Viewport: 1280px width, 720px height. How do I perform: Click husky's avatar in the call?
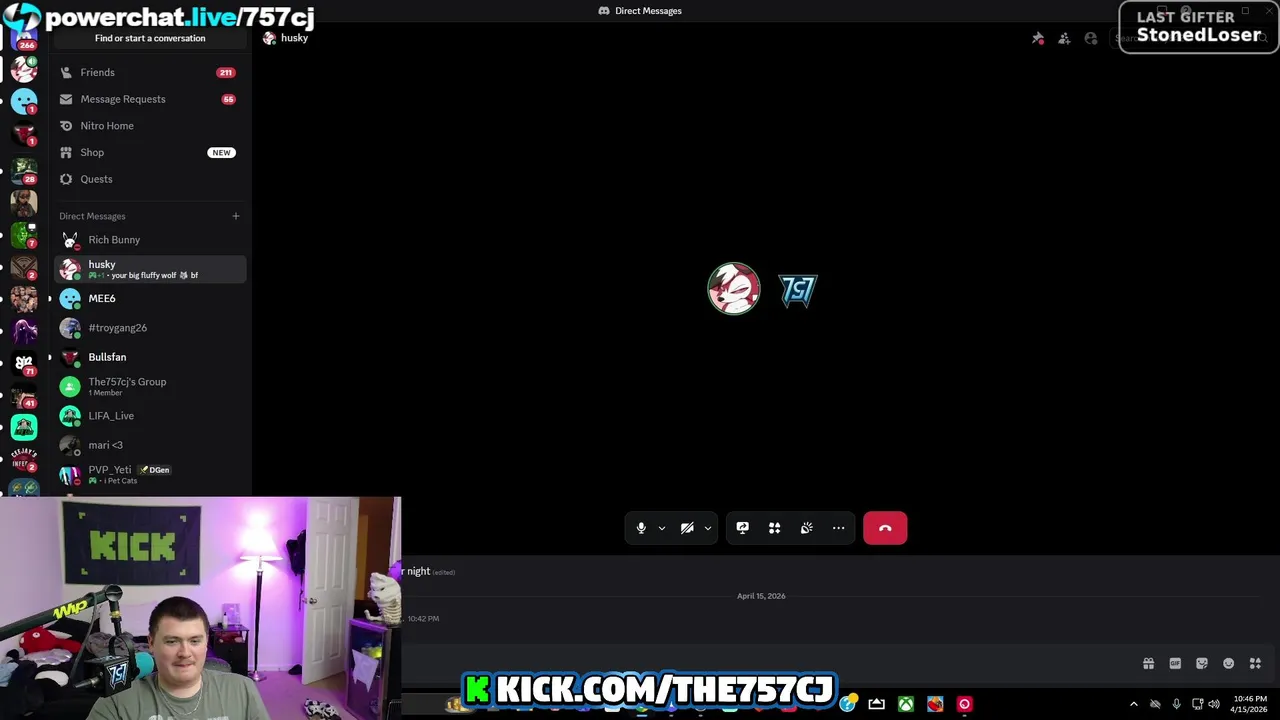coord(734,289)
